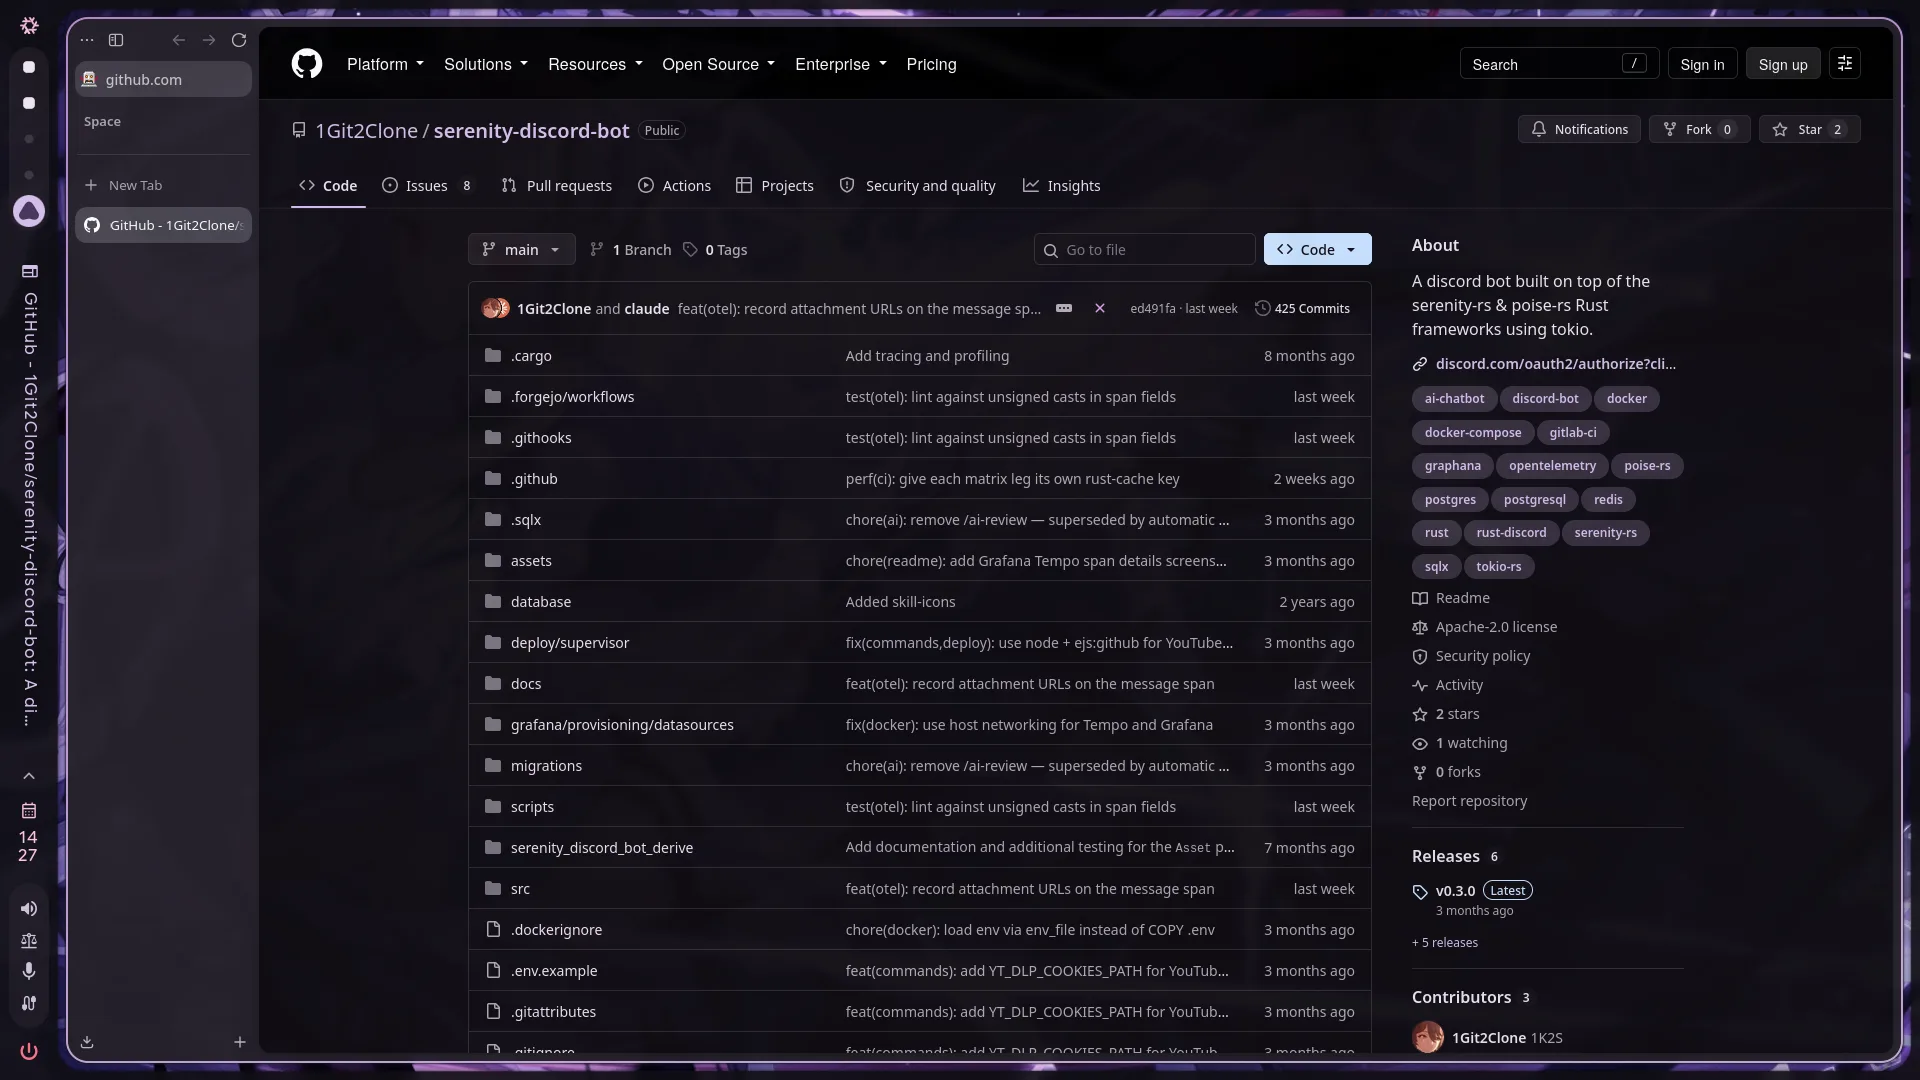The image size is (1920, 1080).
Task: Select the rust topic tag
Action: pos(1436,532)
